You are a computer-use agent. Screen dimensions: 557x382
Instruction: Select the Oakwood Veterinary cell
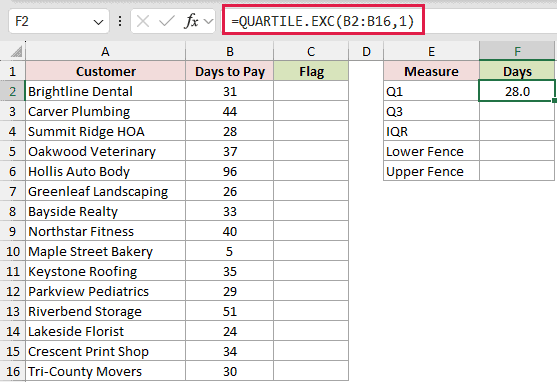[106, 151]
